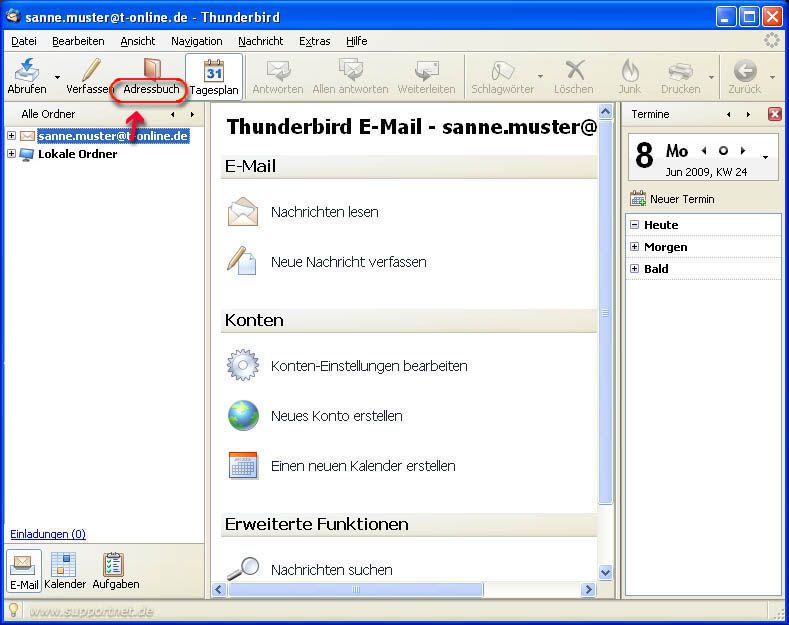The height and width of the screenshot is (625, 789).
Task: Open the Nachricht menu
Action: [x=260, y=41]
